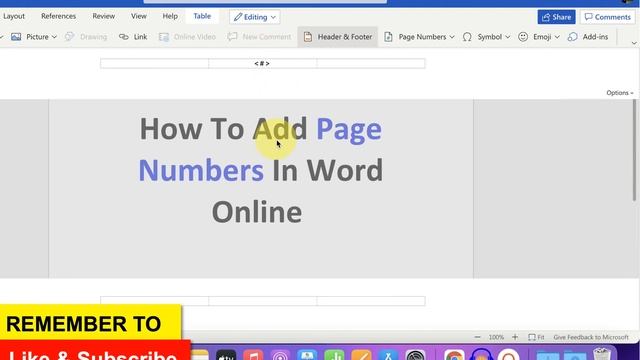
Task: Insert a hyperlink with the Link icon
Action: click(x=124, y=37)
